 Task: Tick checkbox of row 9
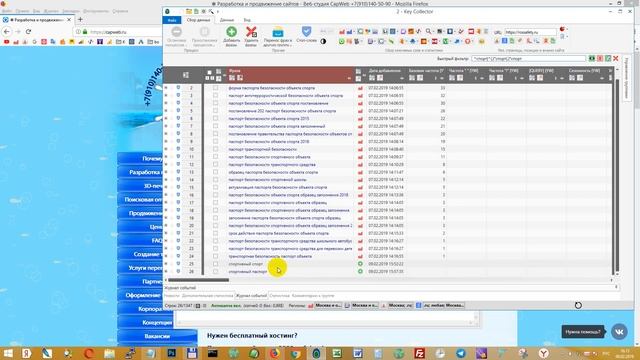tap(215, 141)
